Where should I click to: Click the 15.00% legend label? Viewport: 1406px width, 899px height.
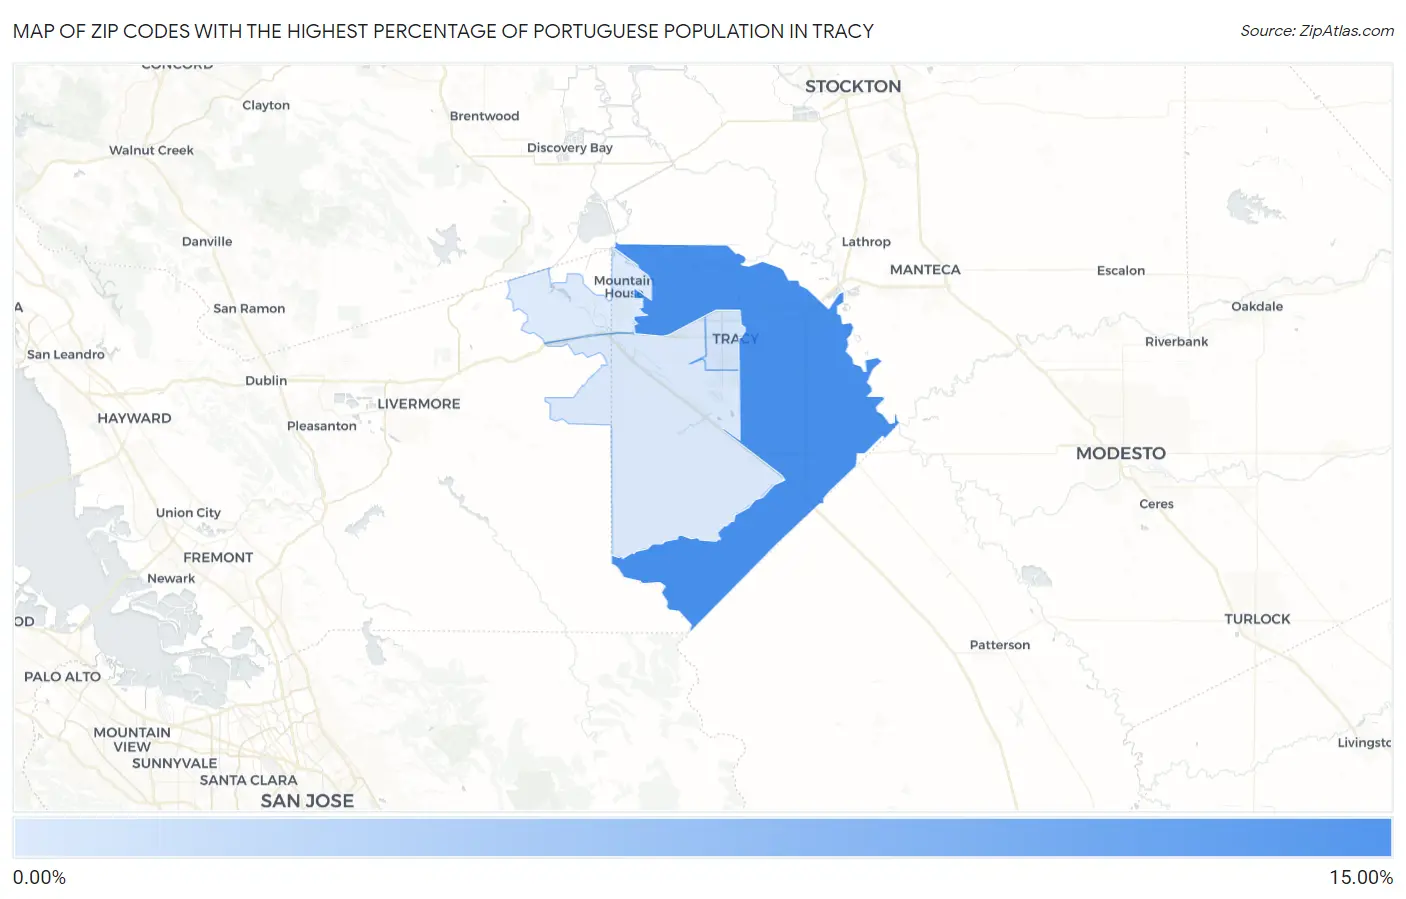(1361, 877)
